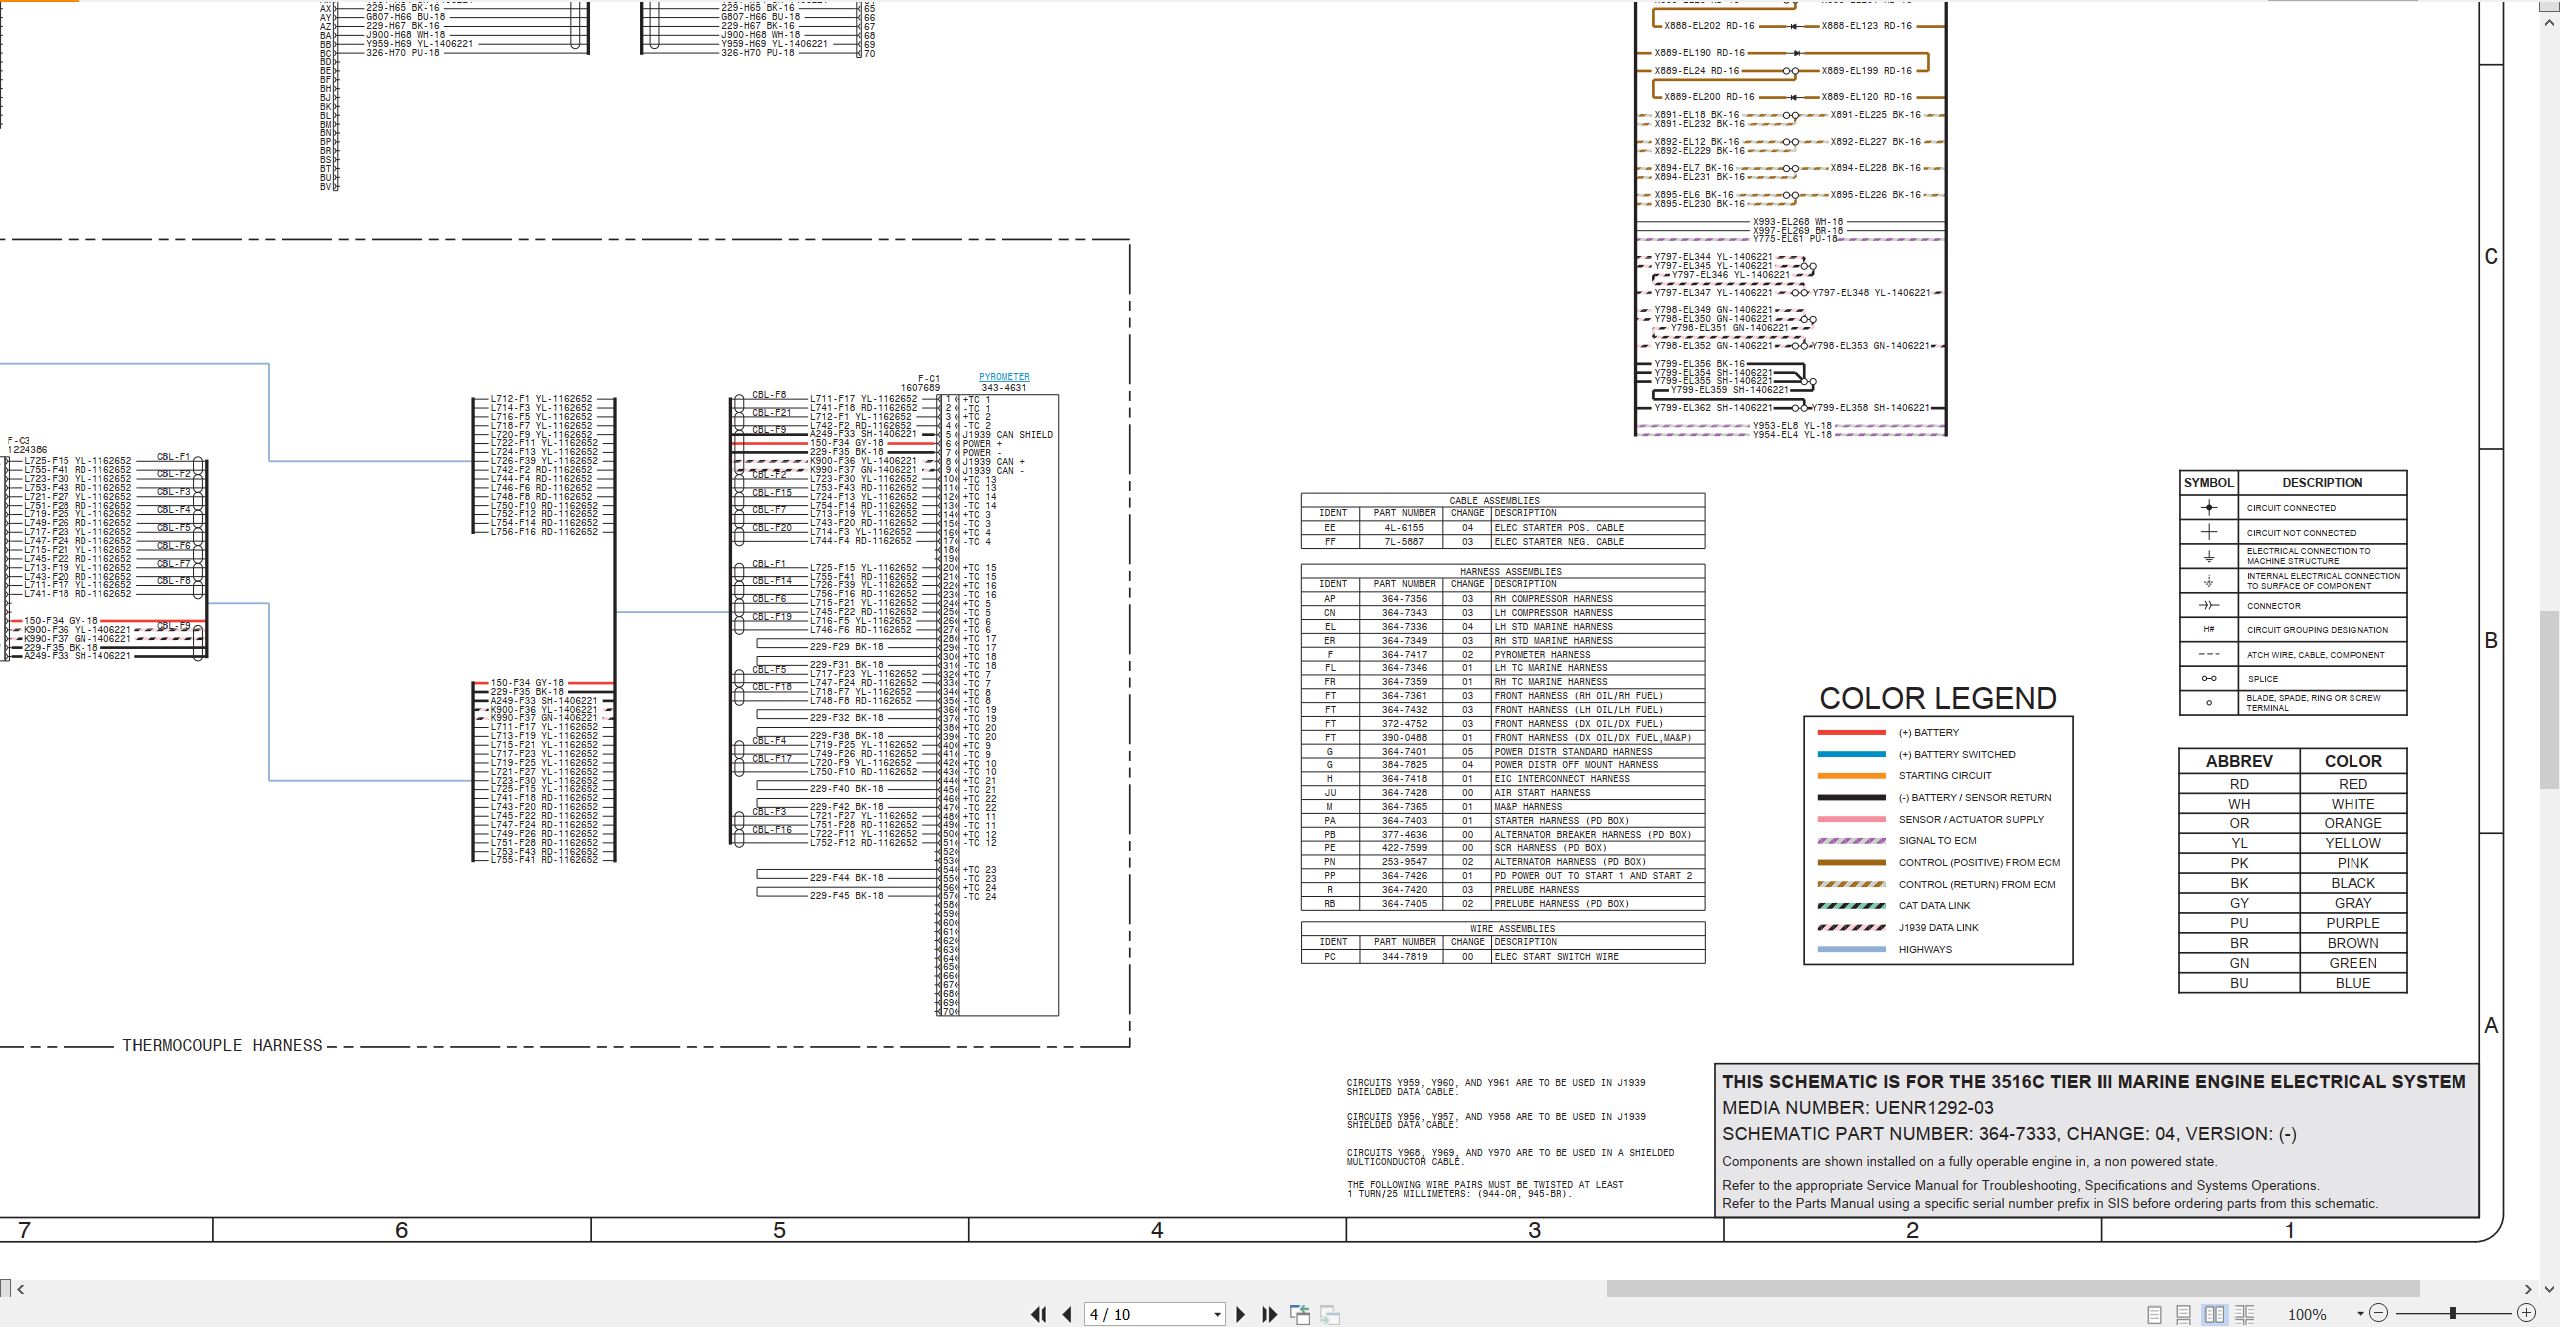Open the 100% zoom level dropdown
Viewport: 2560px width, 1327px height.
click(x=2360, y=1314)
